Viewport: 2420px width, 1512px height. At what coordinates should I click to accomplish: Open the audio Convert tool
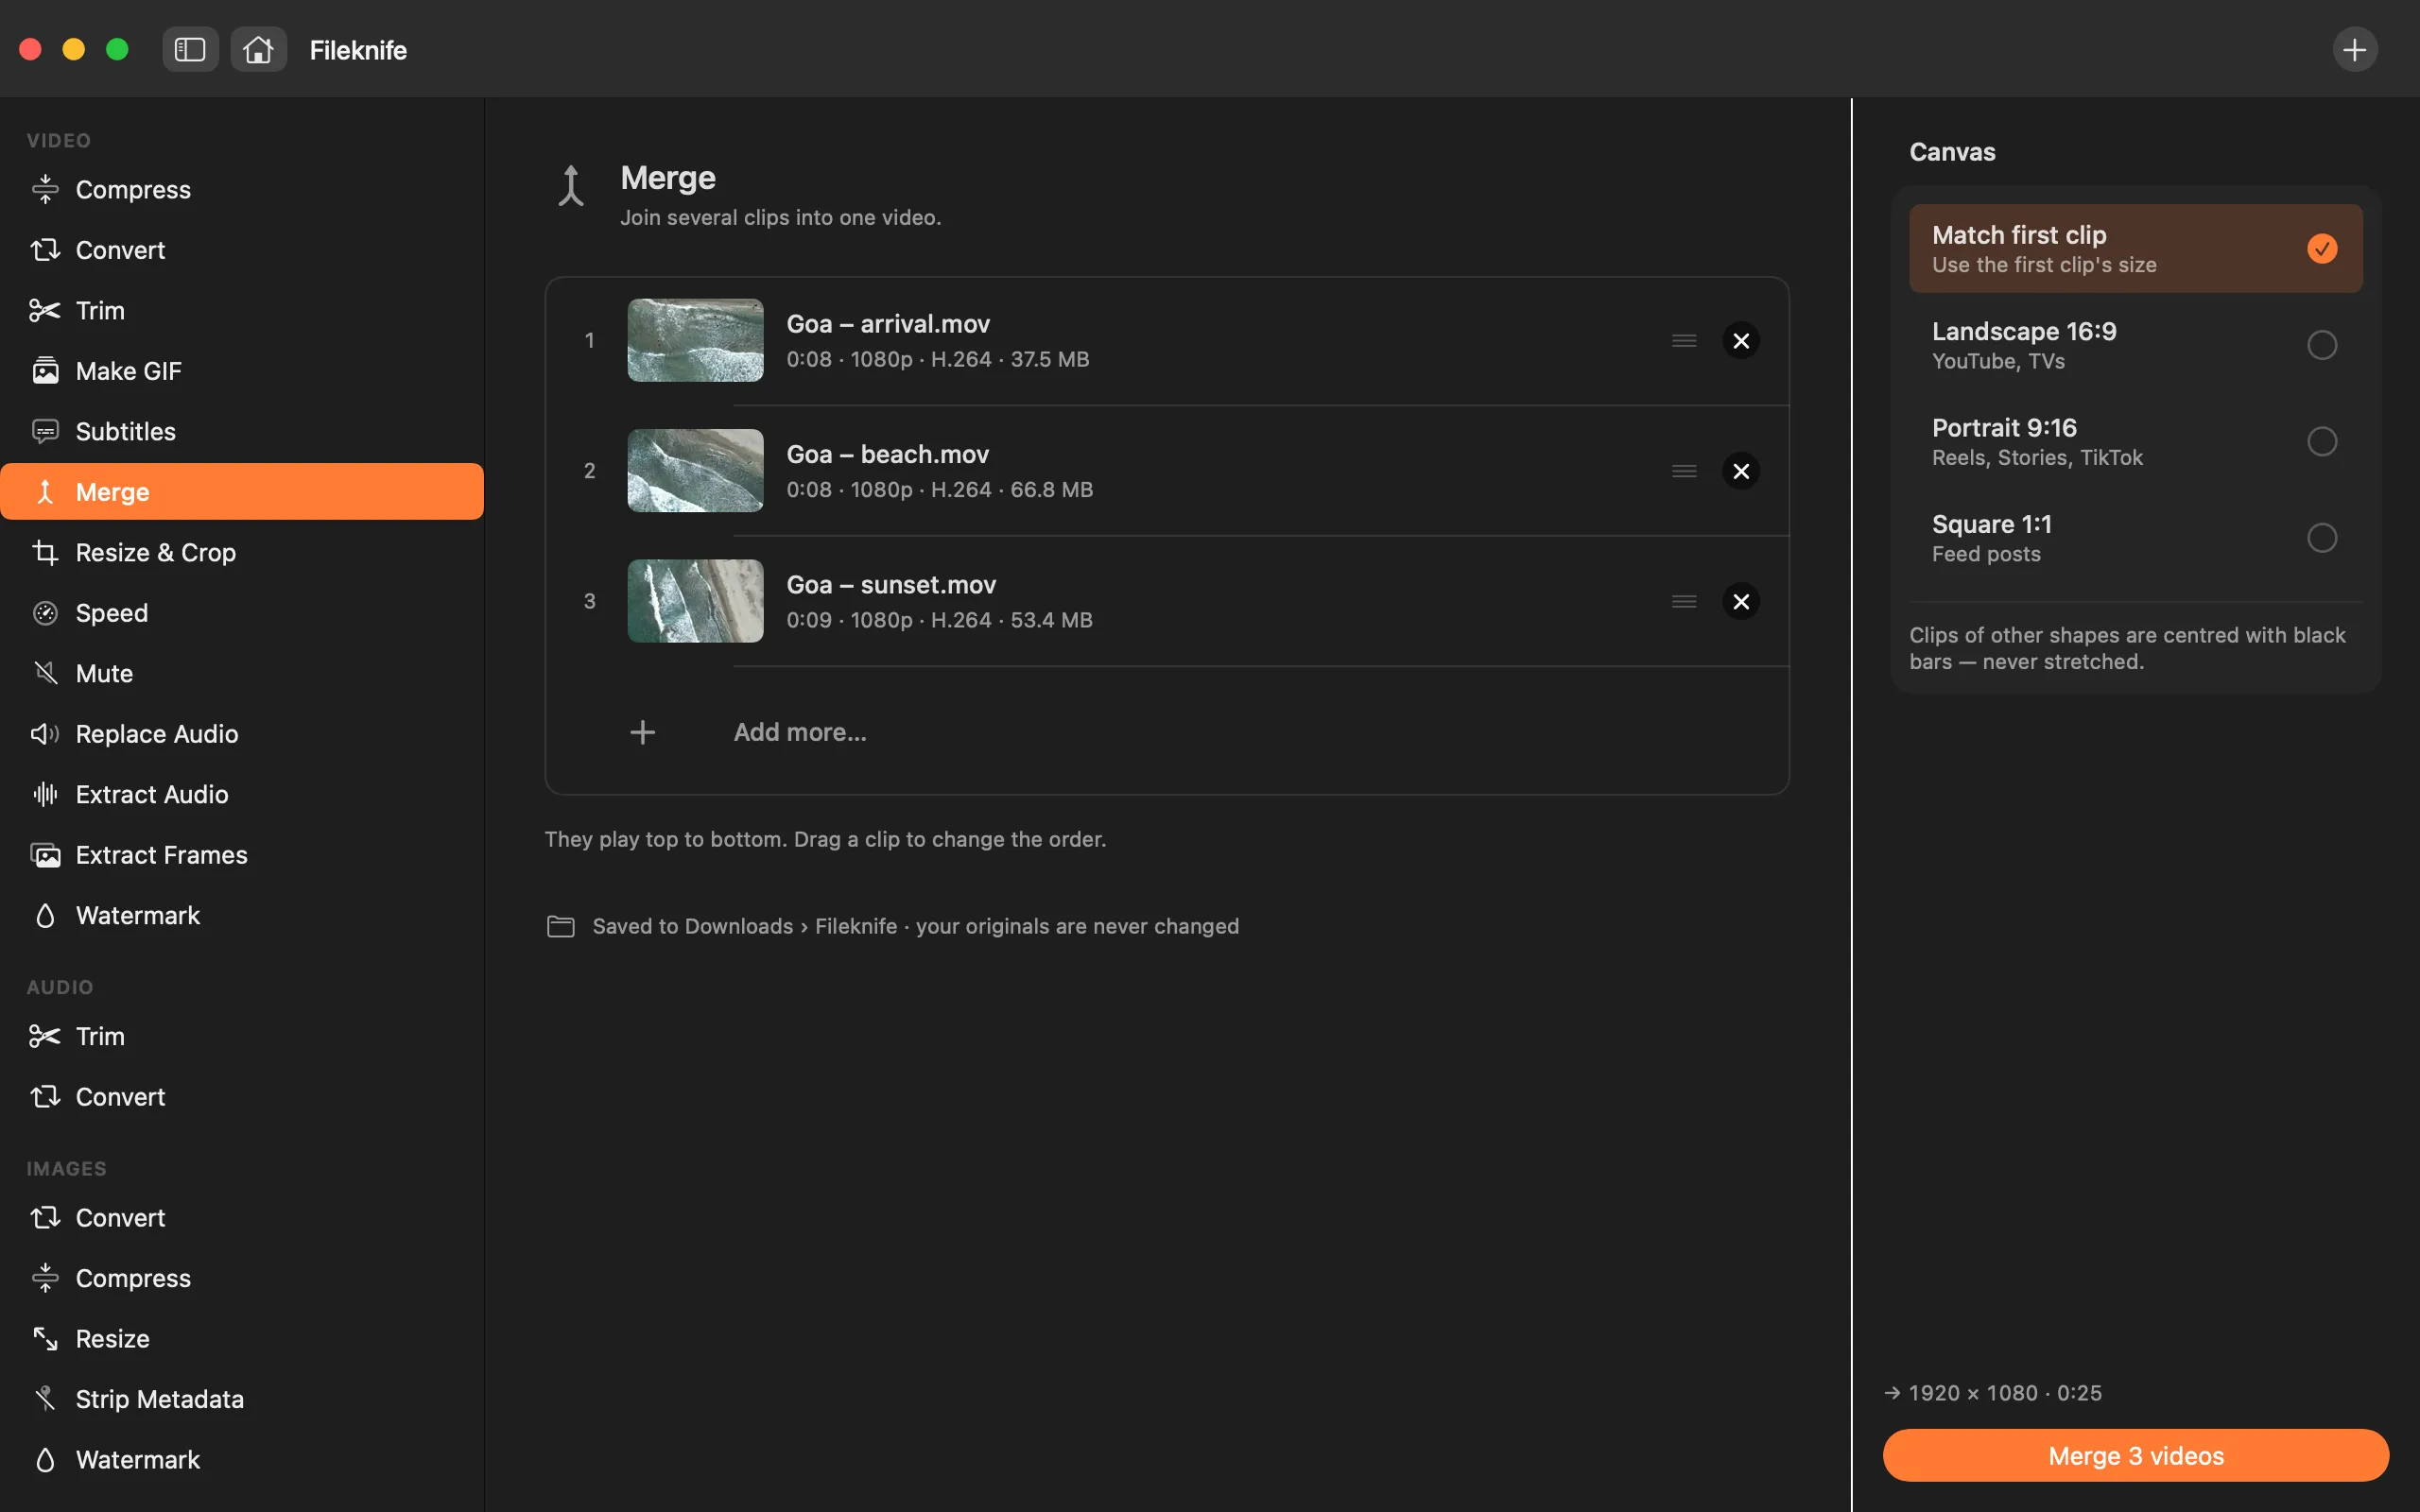[242, 1096]
